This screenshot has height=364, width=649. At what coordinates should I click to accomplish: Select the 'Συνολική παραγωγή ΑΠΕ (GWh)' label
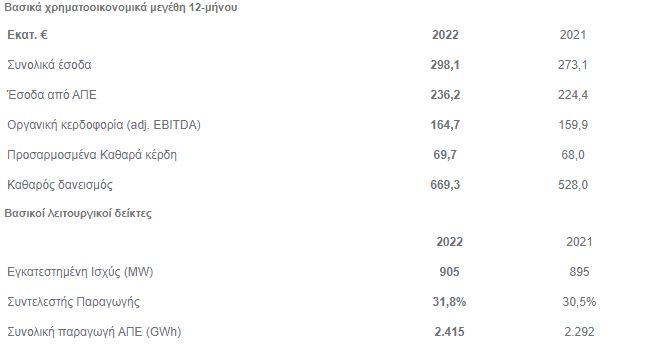coord(94,332)
